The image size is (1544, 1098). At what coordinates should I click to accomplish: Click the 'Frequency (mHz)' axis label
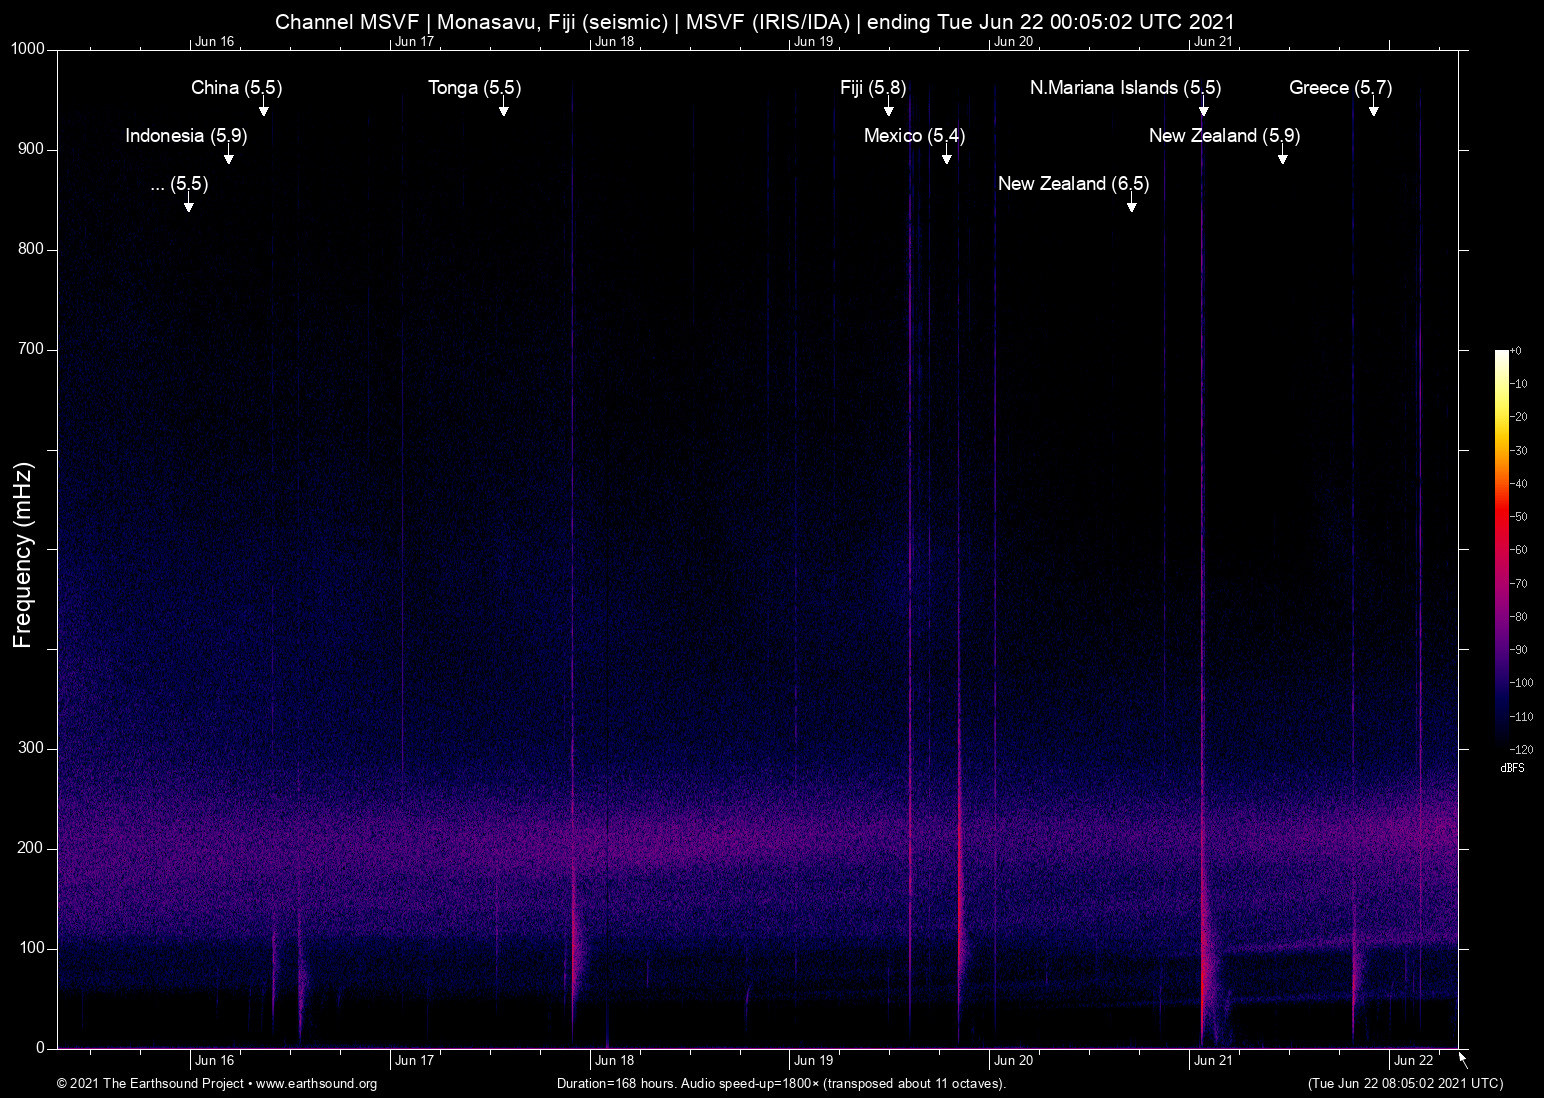click(23, 555)
